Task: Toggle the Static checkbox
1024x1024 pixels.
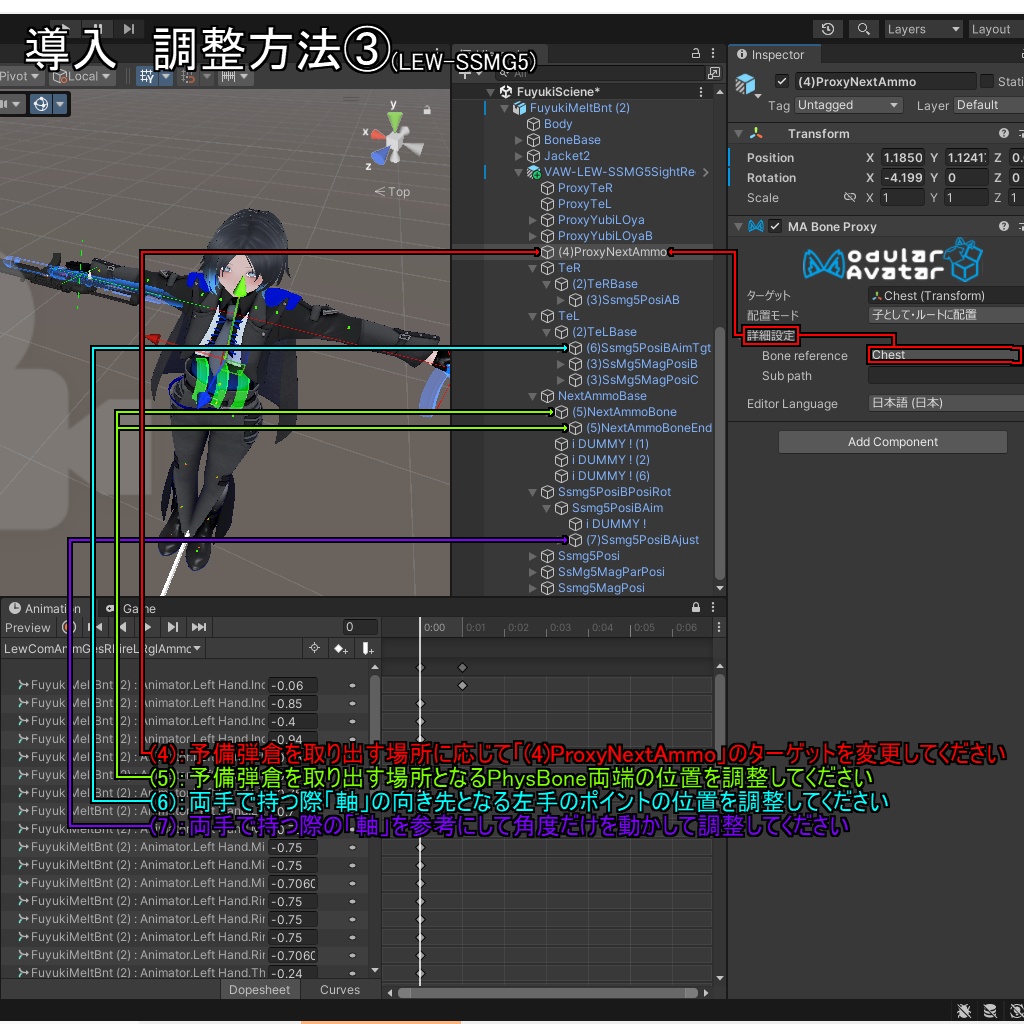Action: (x=987, y=81)
